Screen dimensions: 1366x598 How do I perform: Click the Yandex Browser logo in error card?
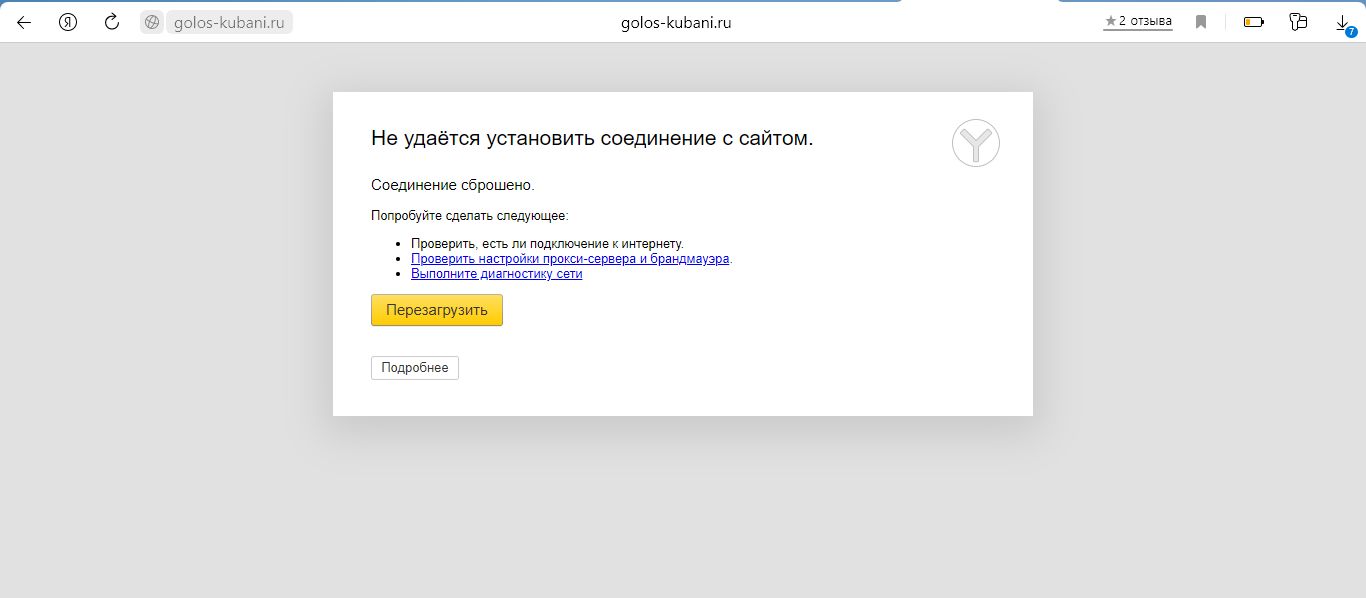[975, 143]
